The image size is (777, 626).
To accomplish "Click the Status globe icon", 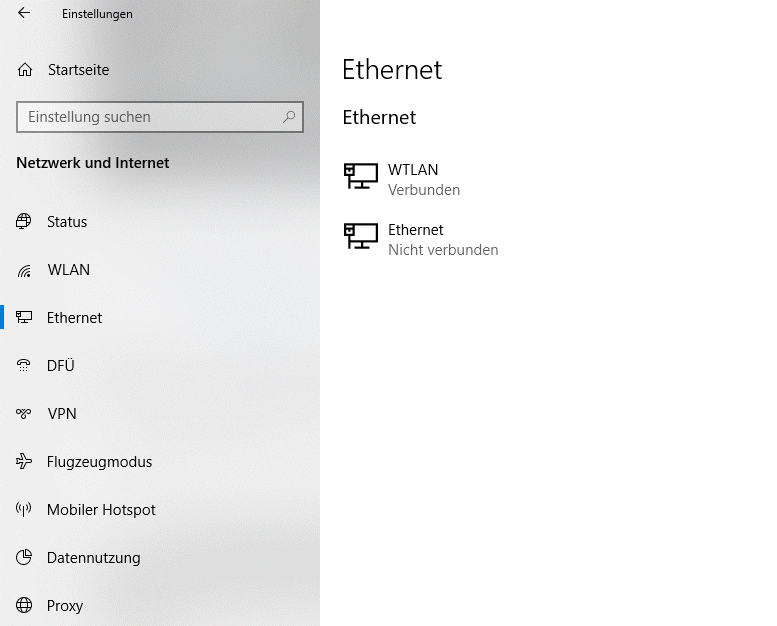I will (24, 222).
